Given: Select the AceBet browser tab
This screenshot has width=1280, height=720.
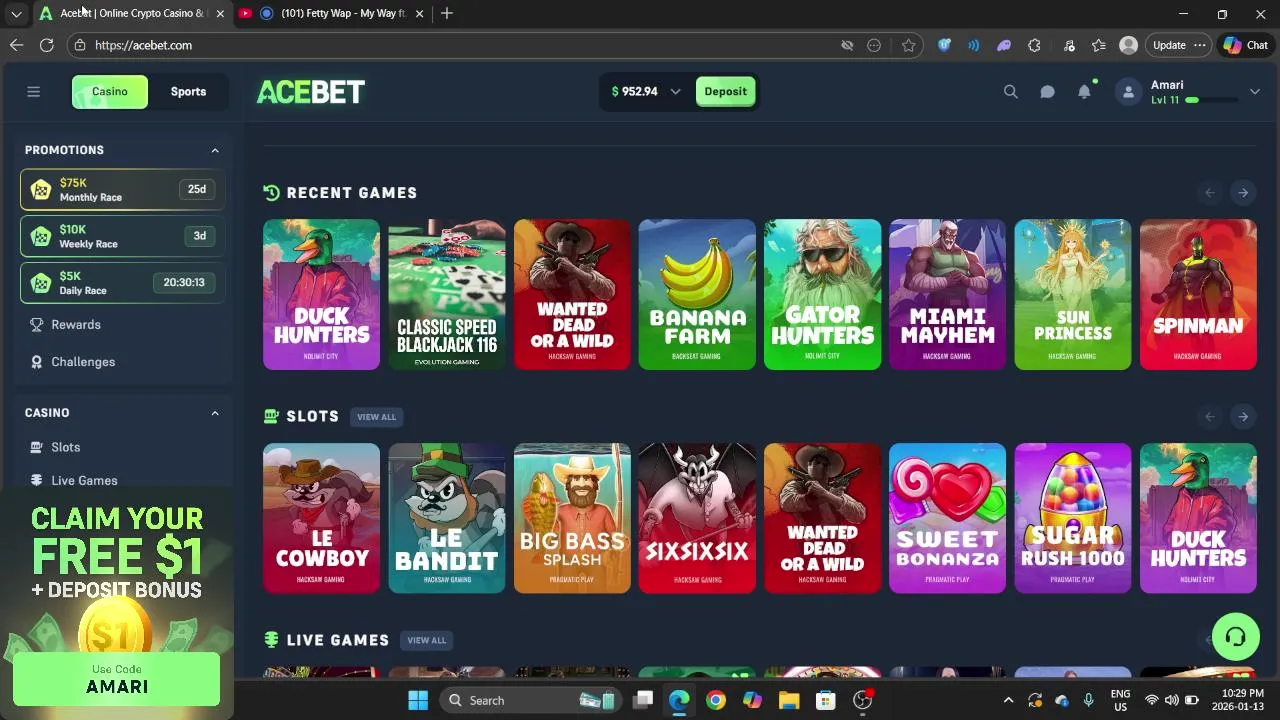Looking at the screenshot, I should [130, 13].
